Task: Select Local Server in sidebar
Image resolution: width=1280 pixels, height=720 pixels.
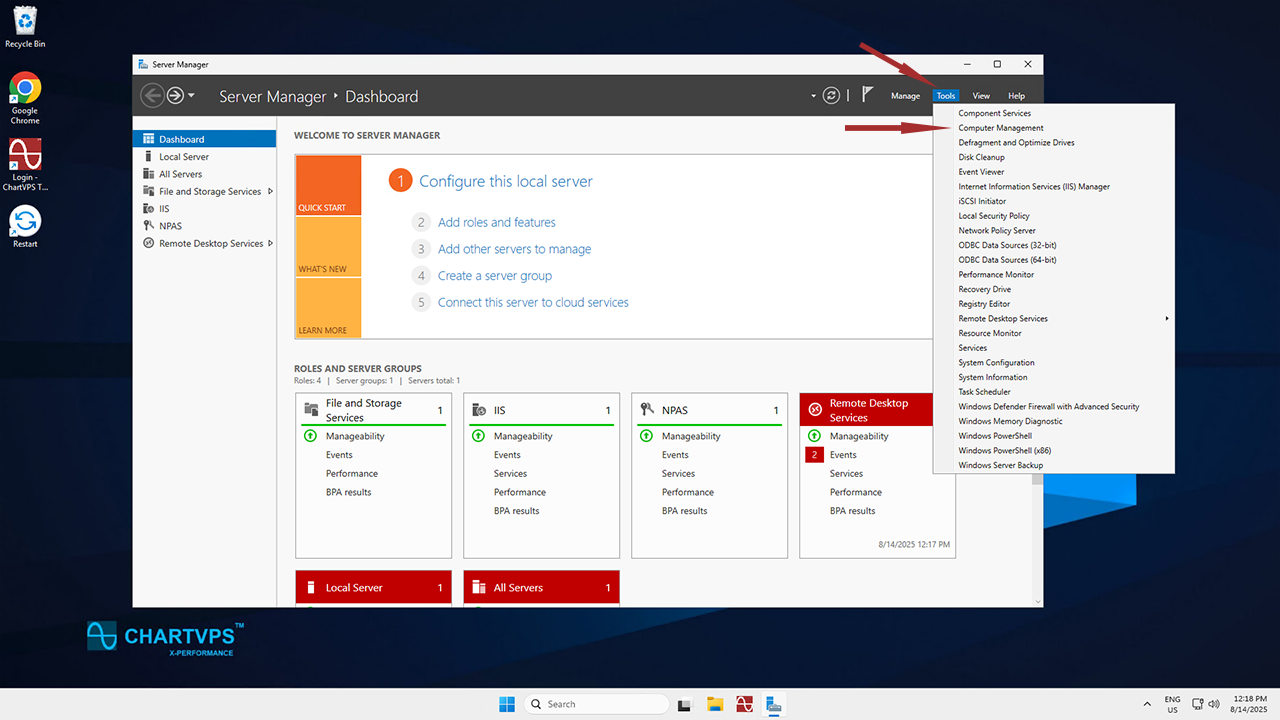Action: (x=184, y=157)
